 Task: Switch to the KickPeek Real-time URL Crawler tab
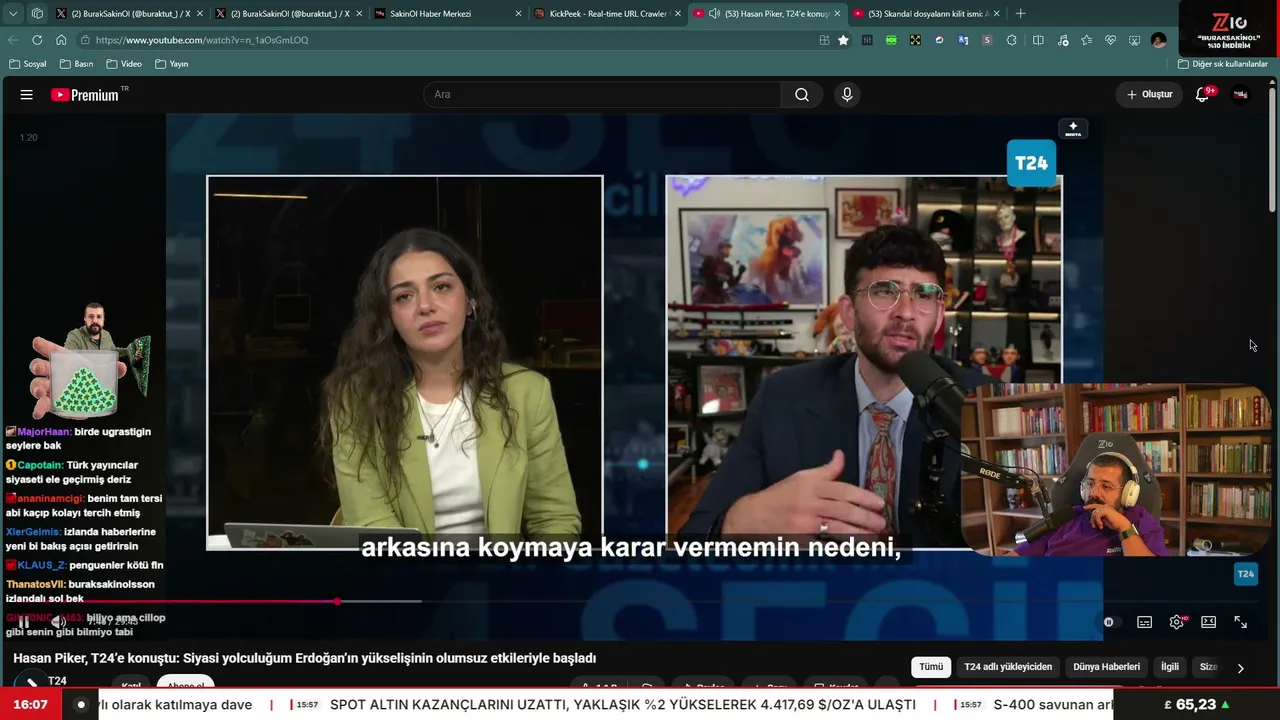(607, 14)
